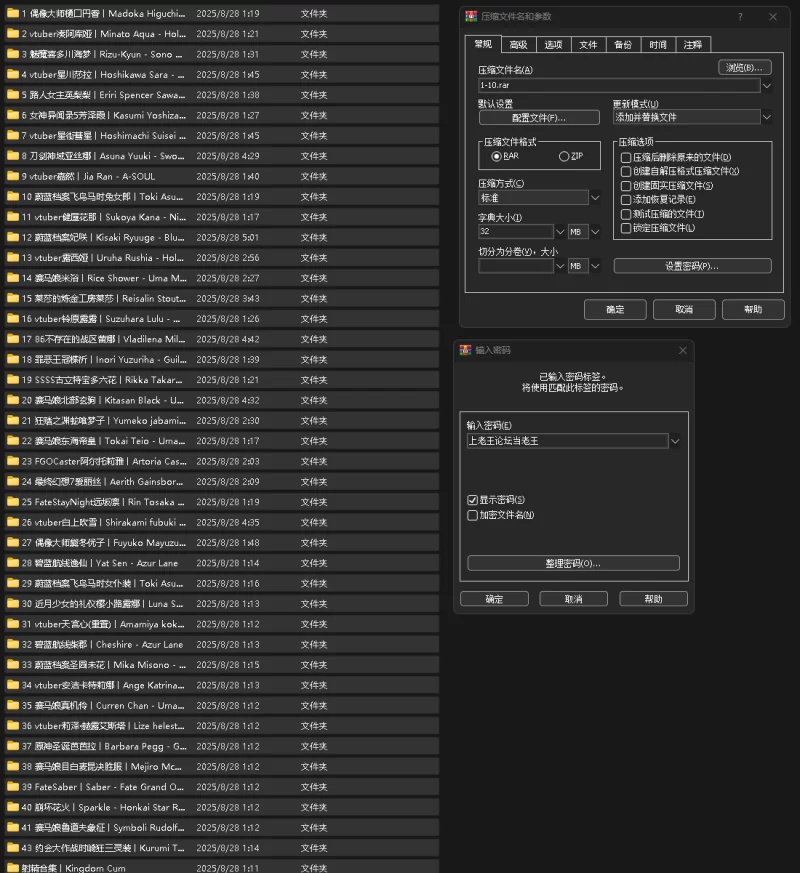Click folder icon of 16 Suzuhara Lulu row
Screen dimensions: 800x873
(x=12, y=318)
